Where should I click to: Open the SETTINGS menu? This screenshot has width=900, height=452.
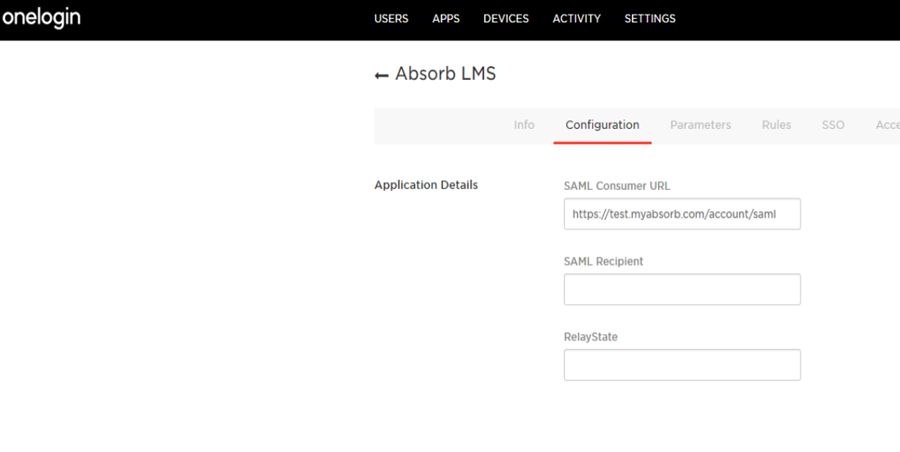[x=650, y=18]
